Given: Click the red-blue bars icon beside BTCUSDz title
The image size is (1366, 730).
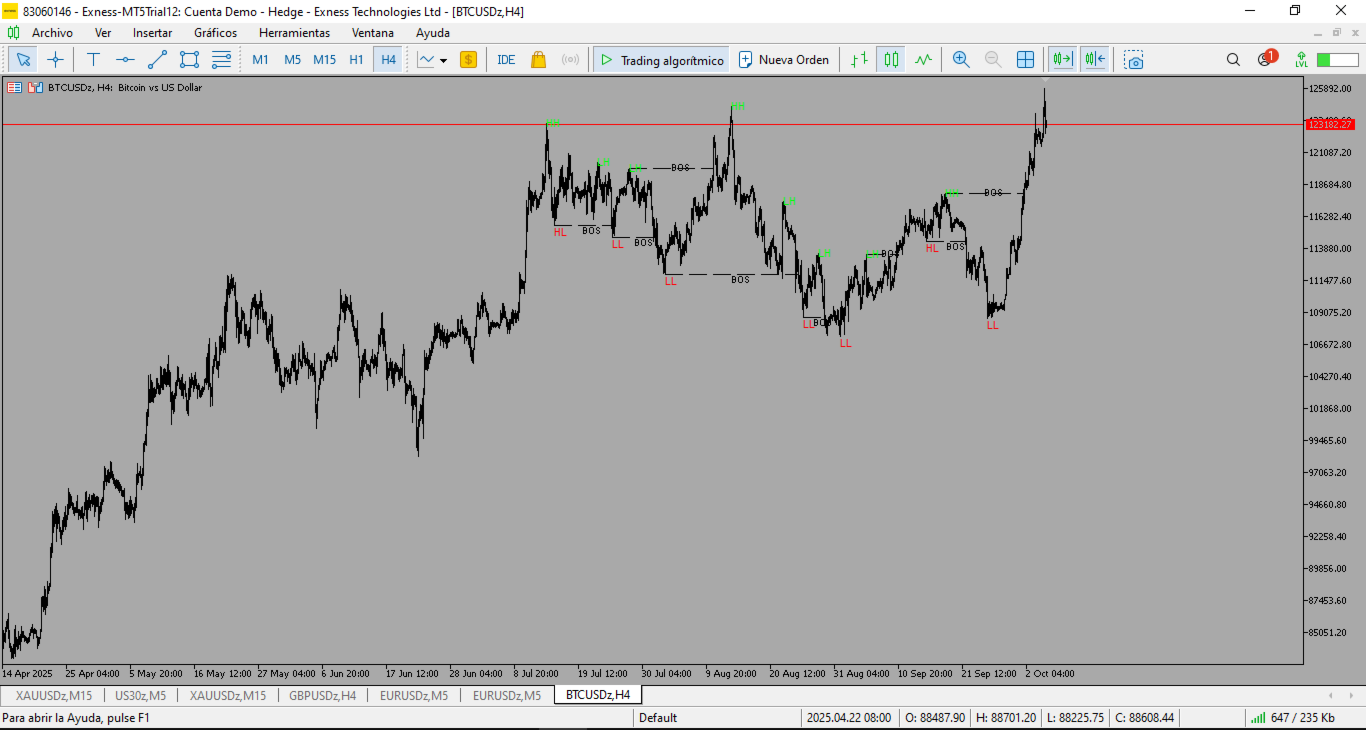Looking at the screenshot, I should [x=35, y=87].
